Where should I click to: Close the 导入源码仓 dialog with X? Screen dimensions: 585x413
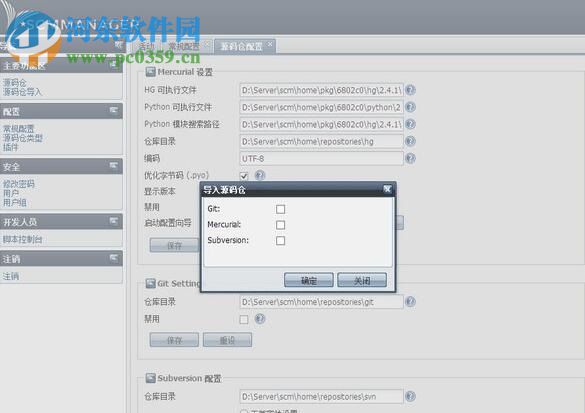point(387,189)
